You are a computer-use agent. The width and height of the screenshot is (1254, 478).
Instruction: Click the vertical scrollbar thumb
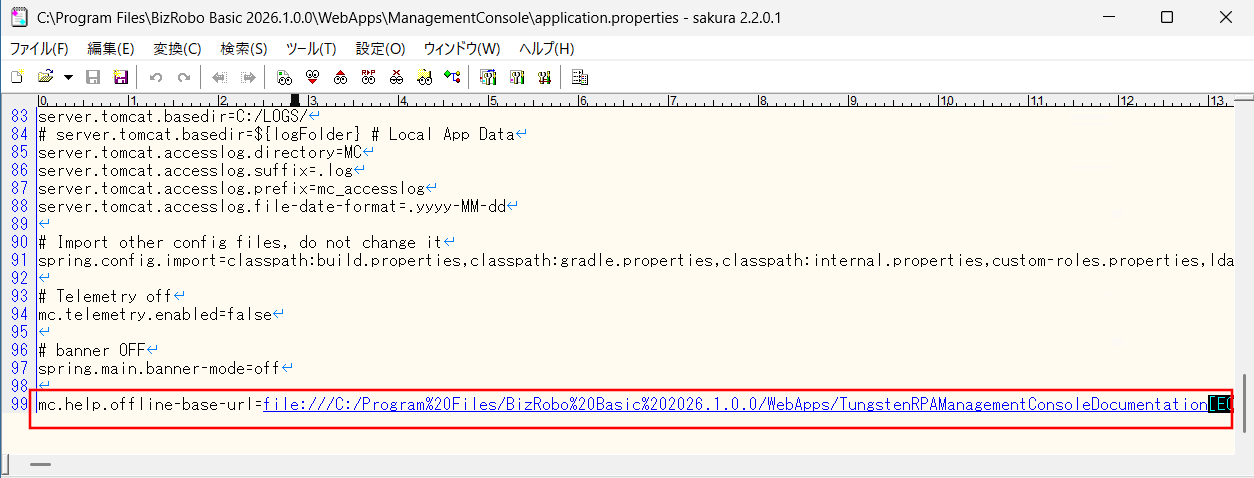(x=1245, y=403)
